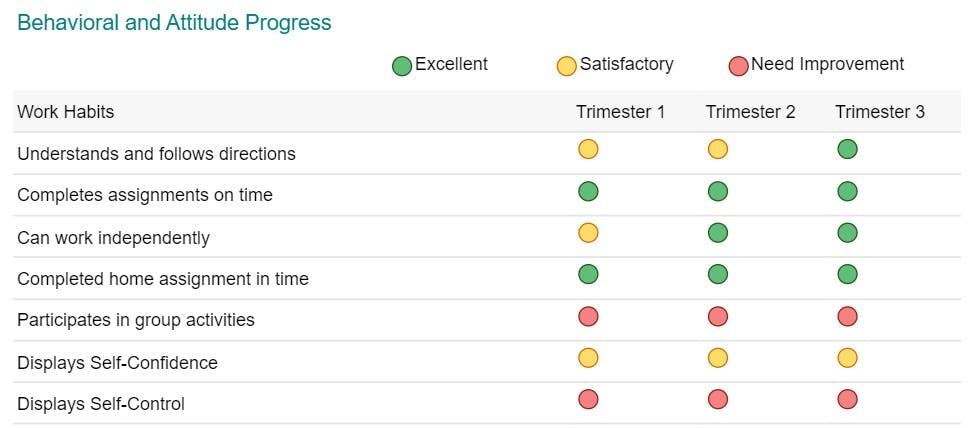Click the Trimester 2 column header
973x428 pixels.
coord(750,112)
